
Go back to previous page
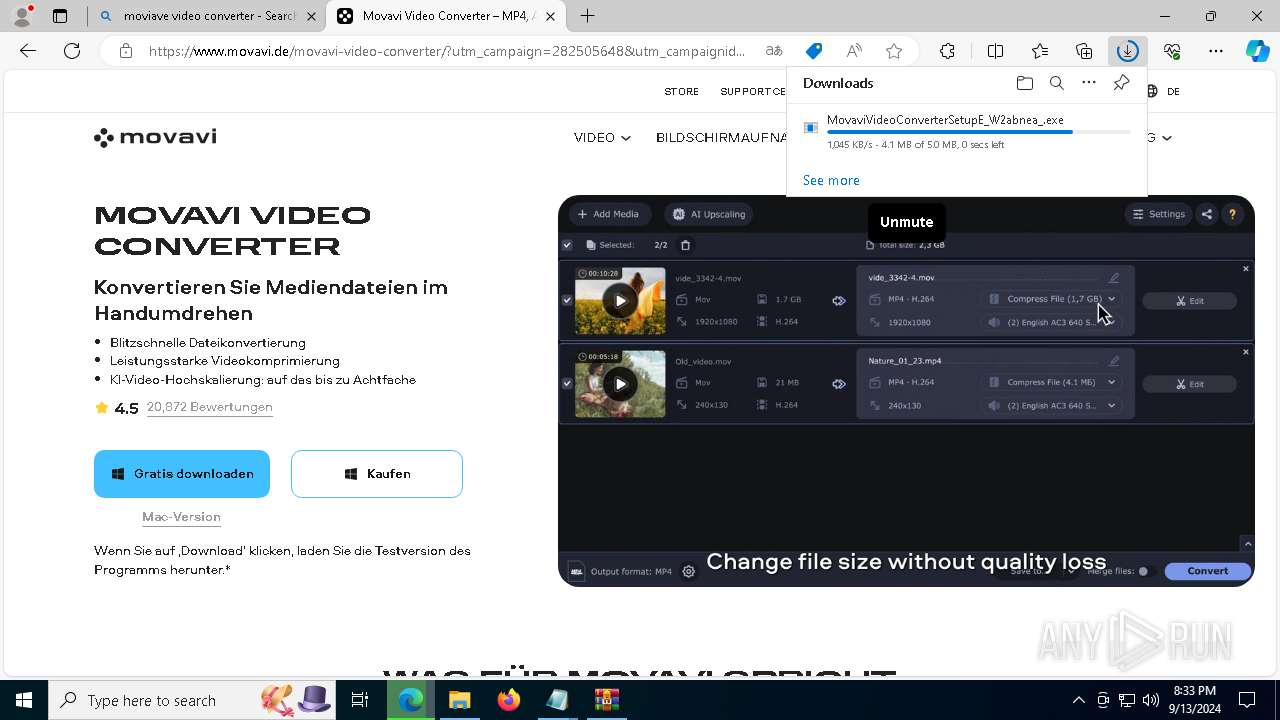[28, 51]
